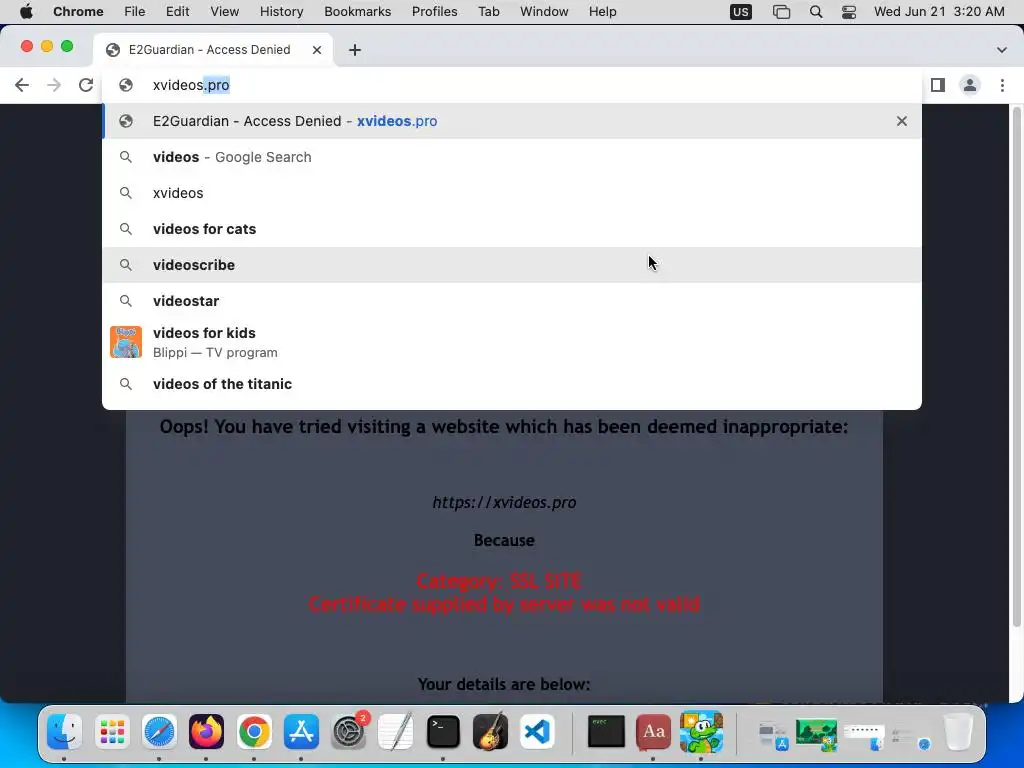Open Finder from the Dock
This screenshot has width=1024, height=768.
point(64,731)
